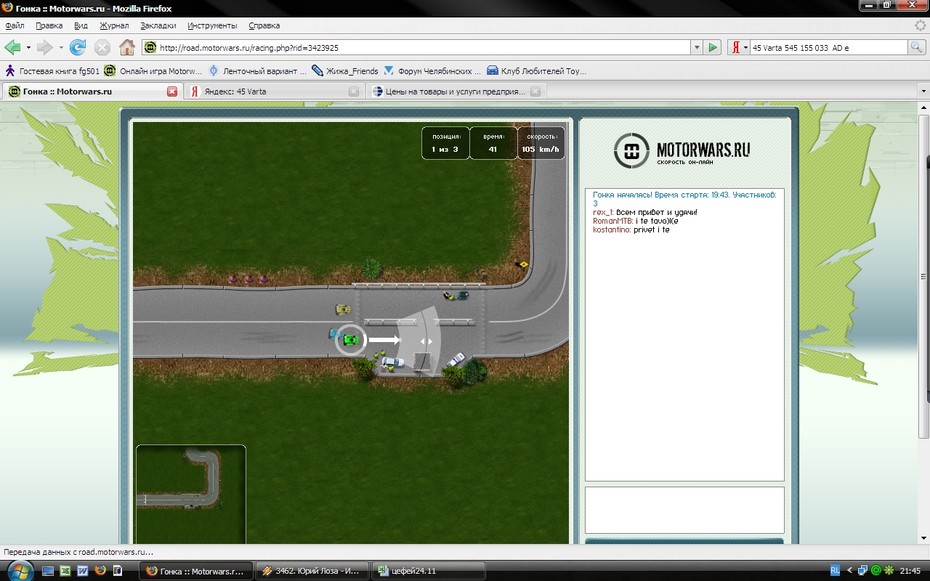Click the RL language indicator in the tray

(x=835, y=571)
